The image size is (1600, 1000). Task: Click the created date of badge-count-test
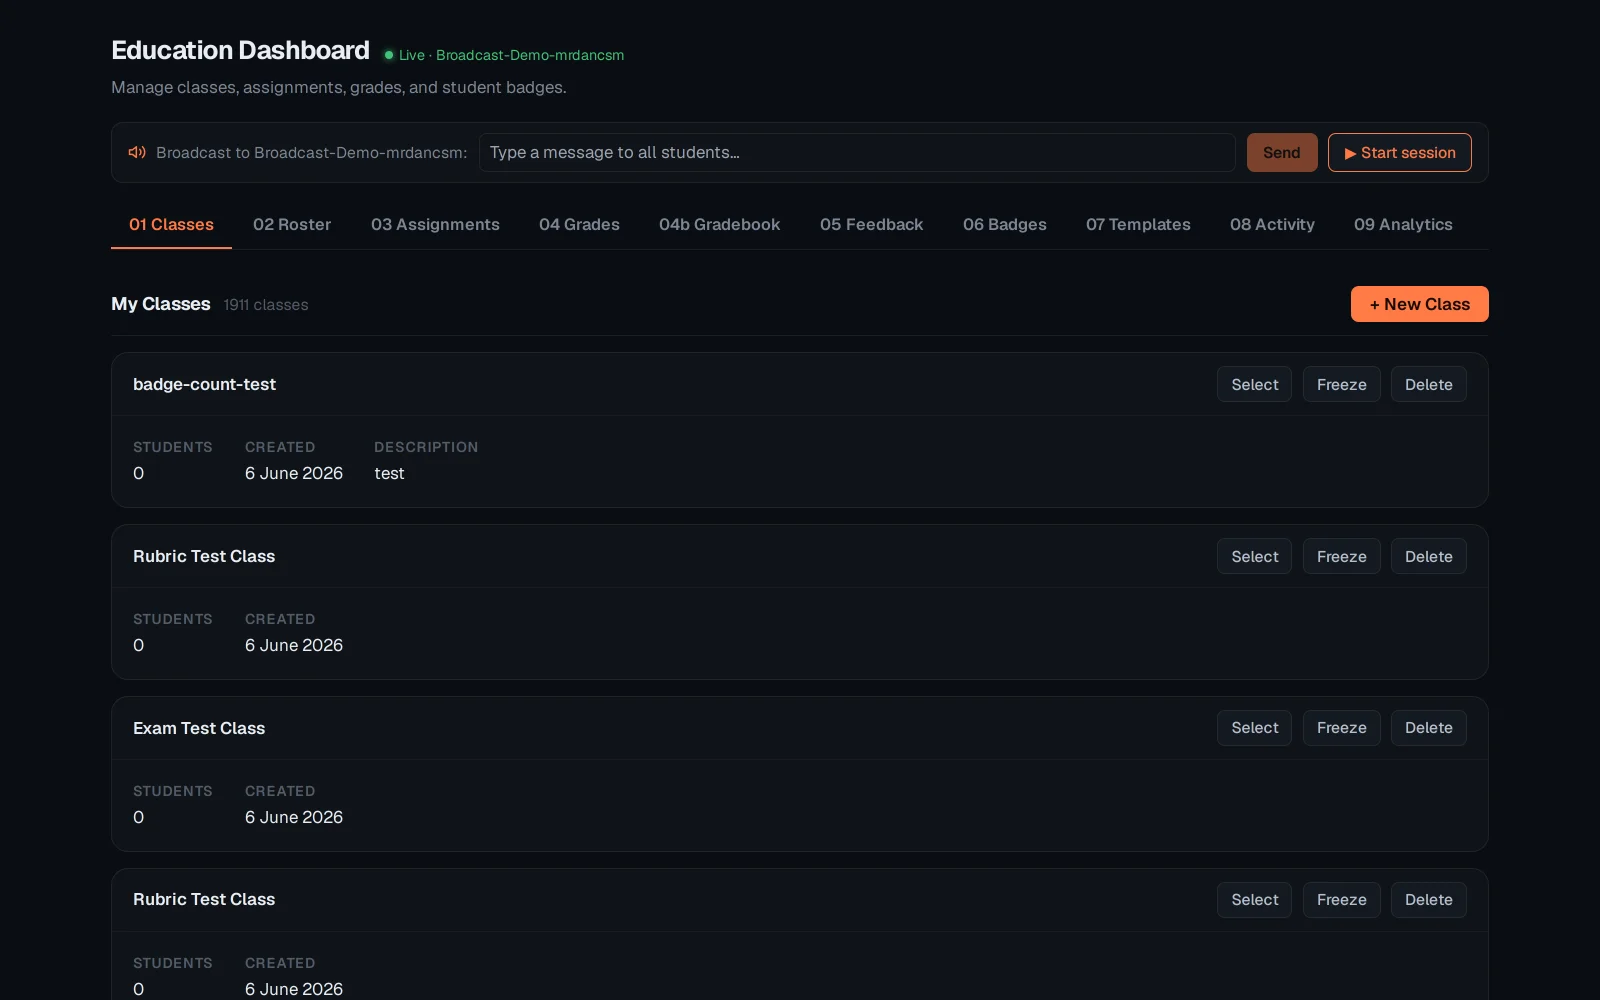pos(294,473)
